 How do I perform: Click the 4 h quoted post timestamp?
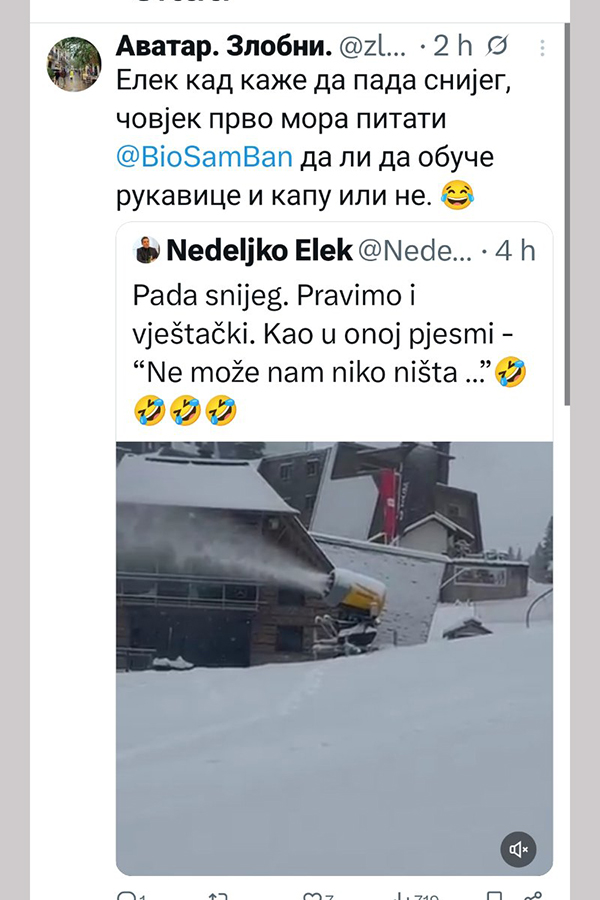coord(515,250)
